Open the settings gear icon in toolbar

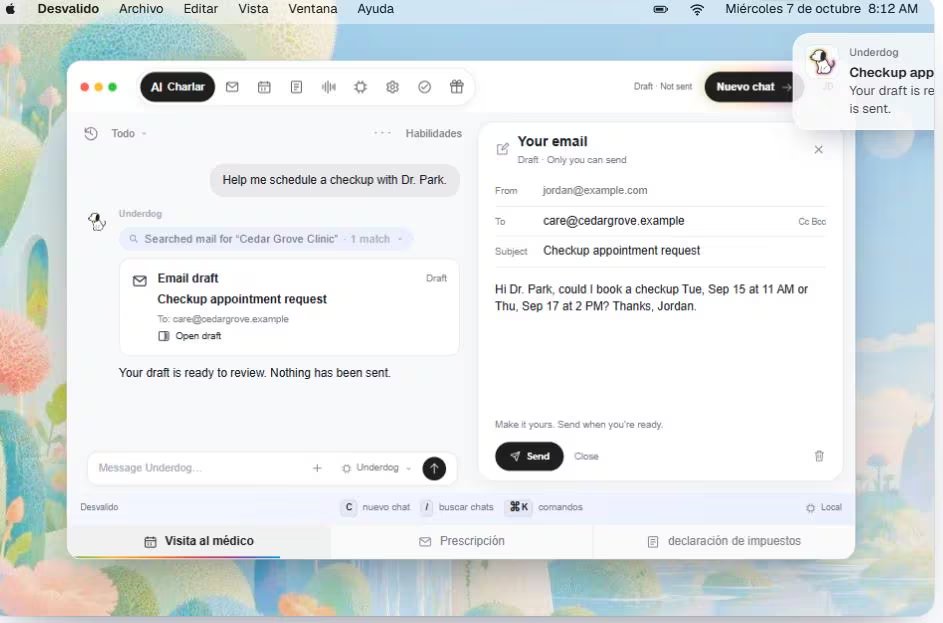coord(393,87)
